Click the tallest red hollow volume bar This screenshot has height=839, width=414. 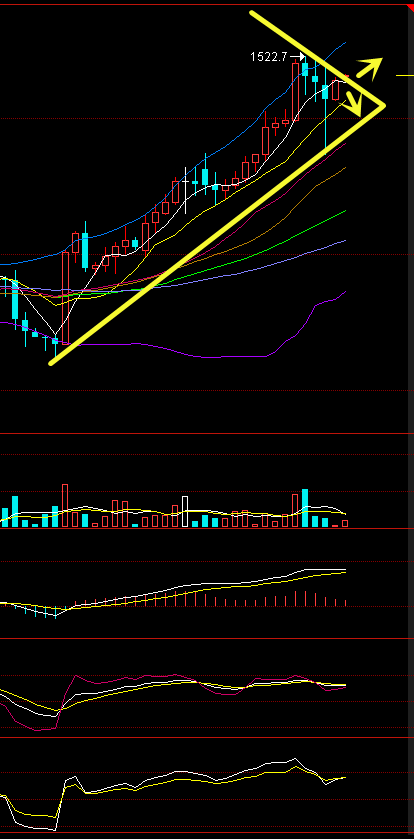[65, 506]
